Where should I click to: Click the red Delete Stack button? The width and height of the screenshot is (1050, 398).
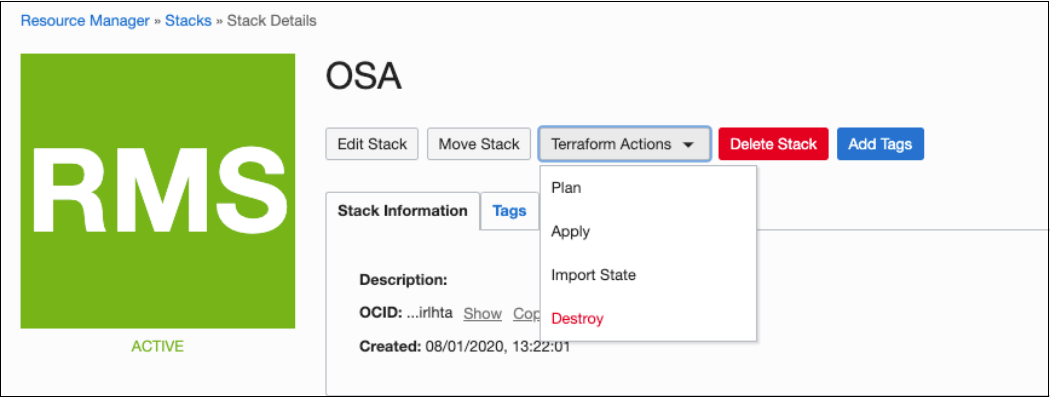pyautogui.click(x=773, y=144)
